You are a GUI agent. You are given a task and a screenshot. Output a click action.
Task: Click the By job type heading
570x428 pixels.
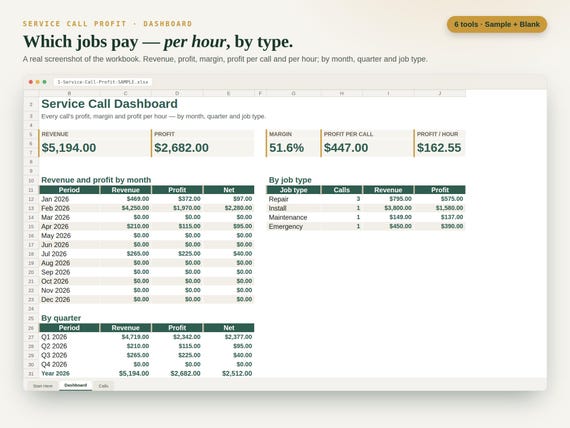(290, 180)
